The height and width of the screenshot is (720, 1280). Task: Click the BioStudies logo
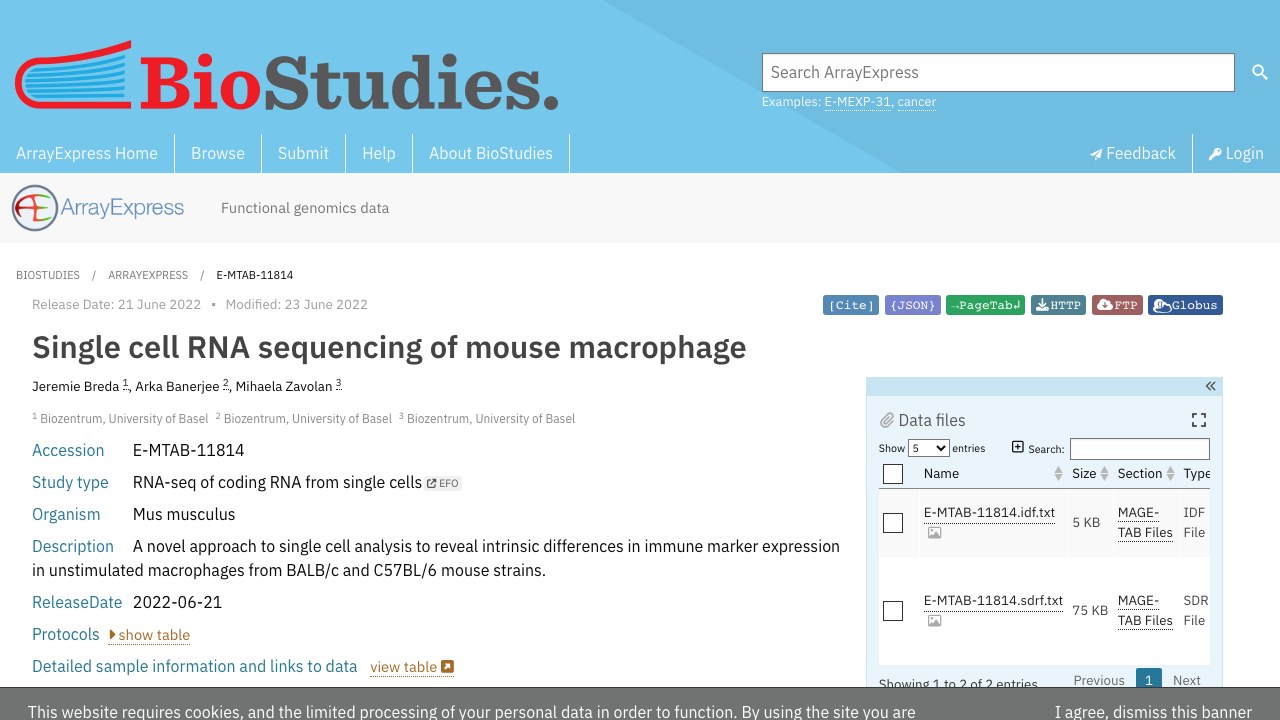286,76
